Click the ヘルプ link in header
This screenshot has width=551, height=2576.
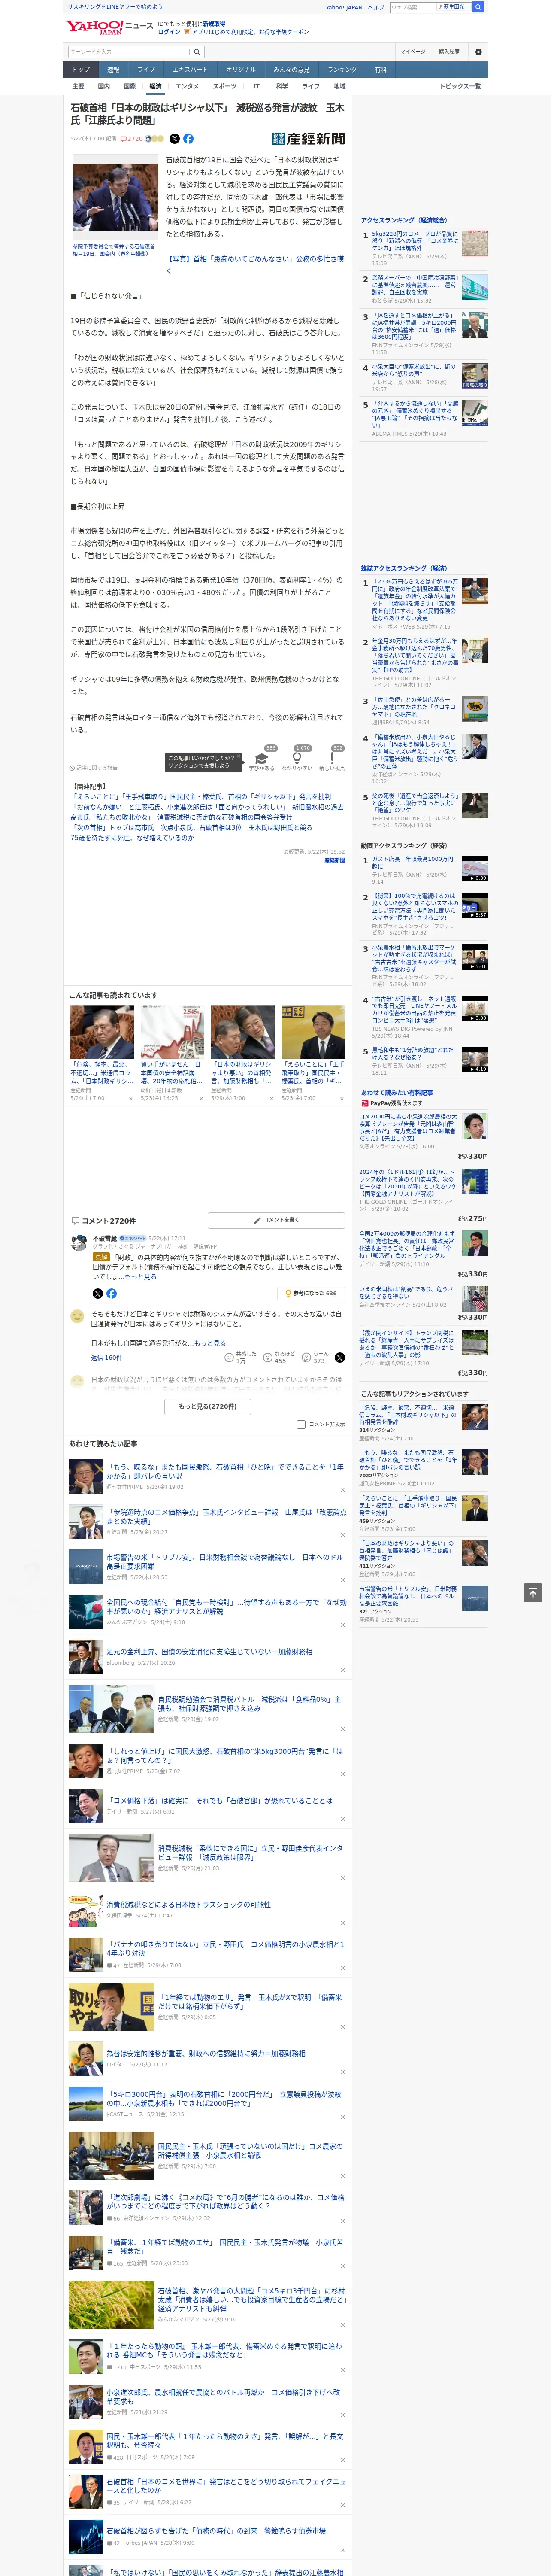click(376, 7)
